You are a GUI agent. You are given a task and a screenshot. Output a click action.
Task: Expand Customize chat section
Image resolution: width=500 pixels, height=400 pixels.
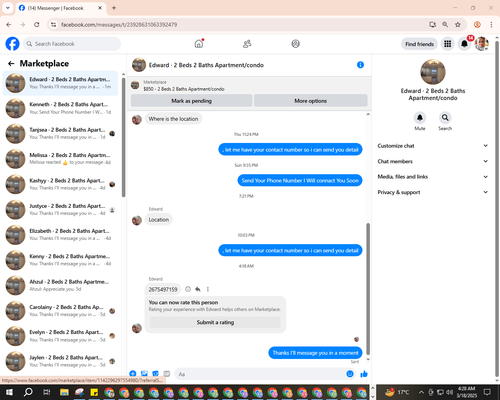433,146
